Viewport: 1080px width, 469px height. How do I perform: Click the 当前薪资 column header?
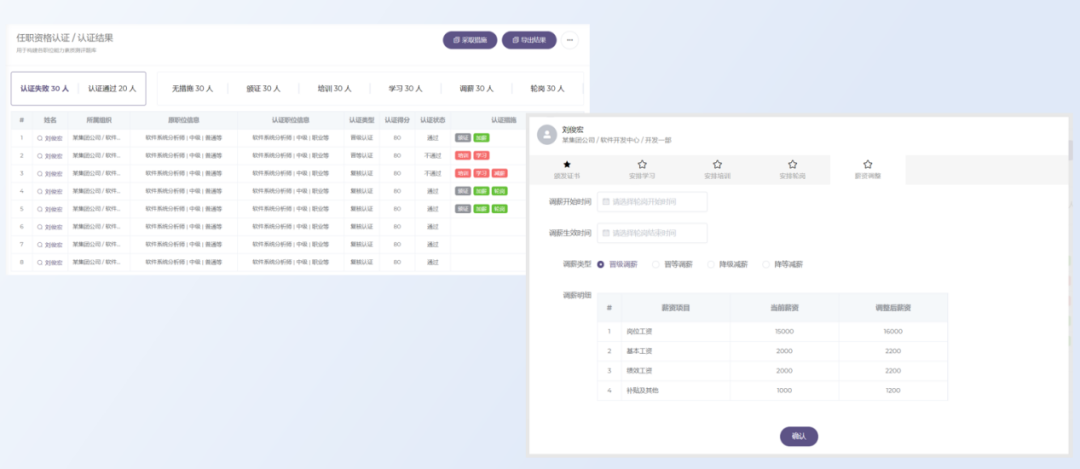(x=785, y=308)
